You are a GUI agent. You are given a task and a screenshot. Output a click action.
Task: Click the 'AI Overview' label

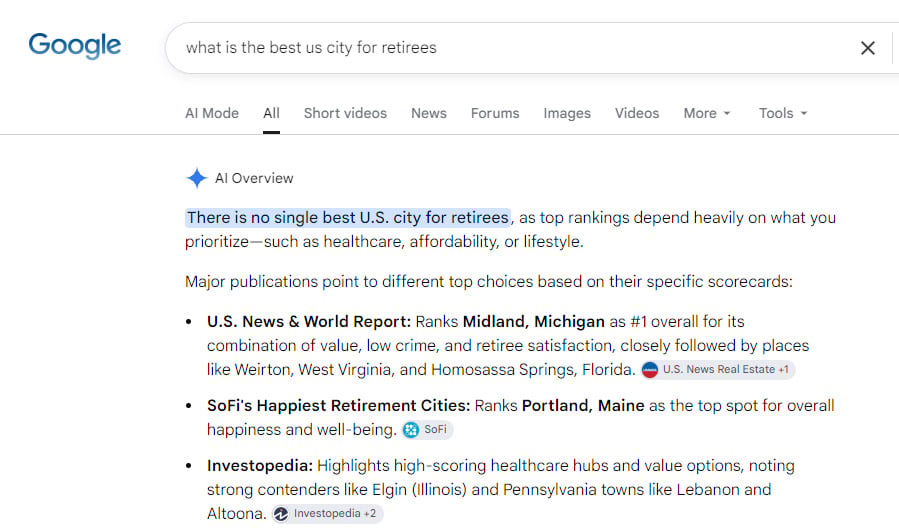254,178
